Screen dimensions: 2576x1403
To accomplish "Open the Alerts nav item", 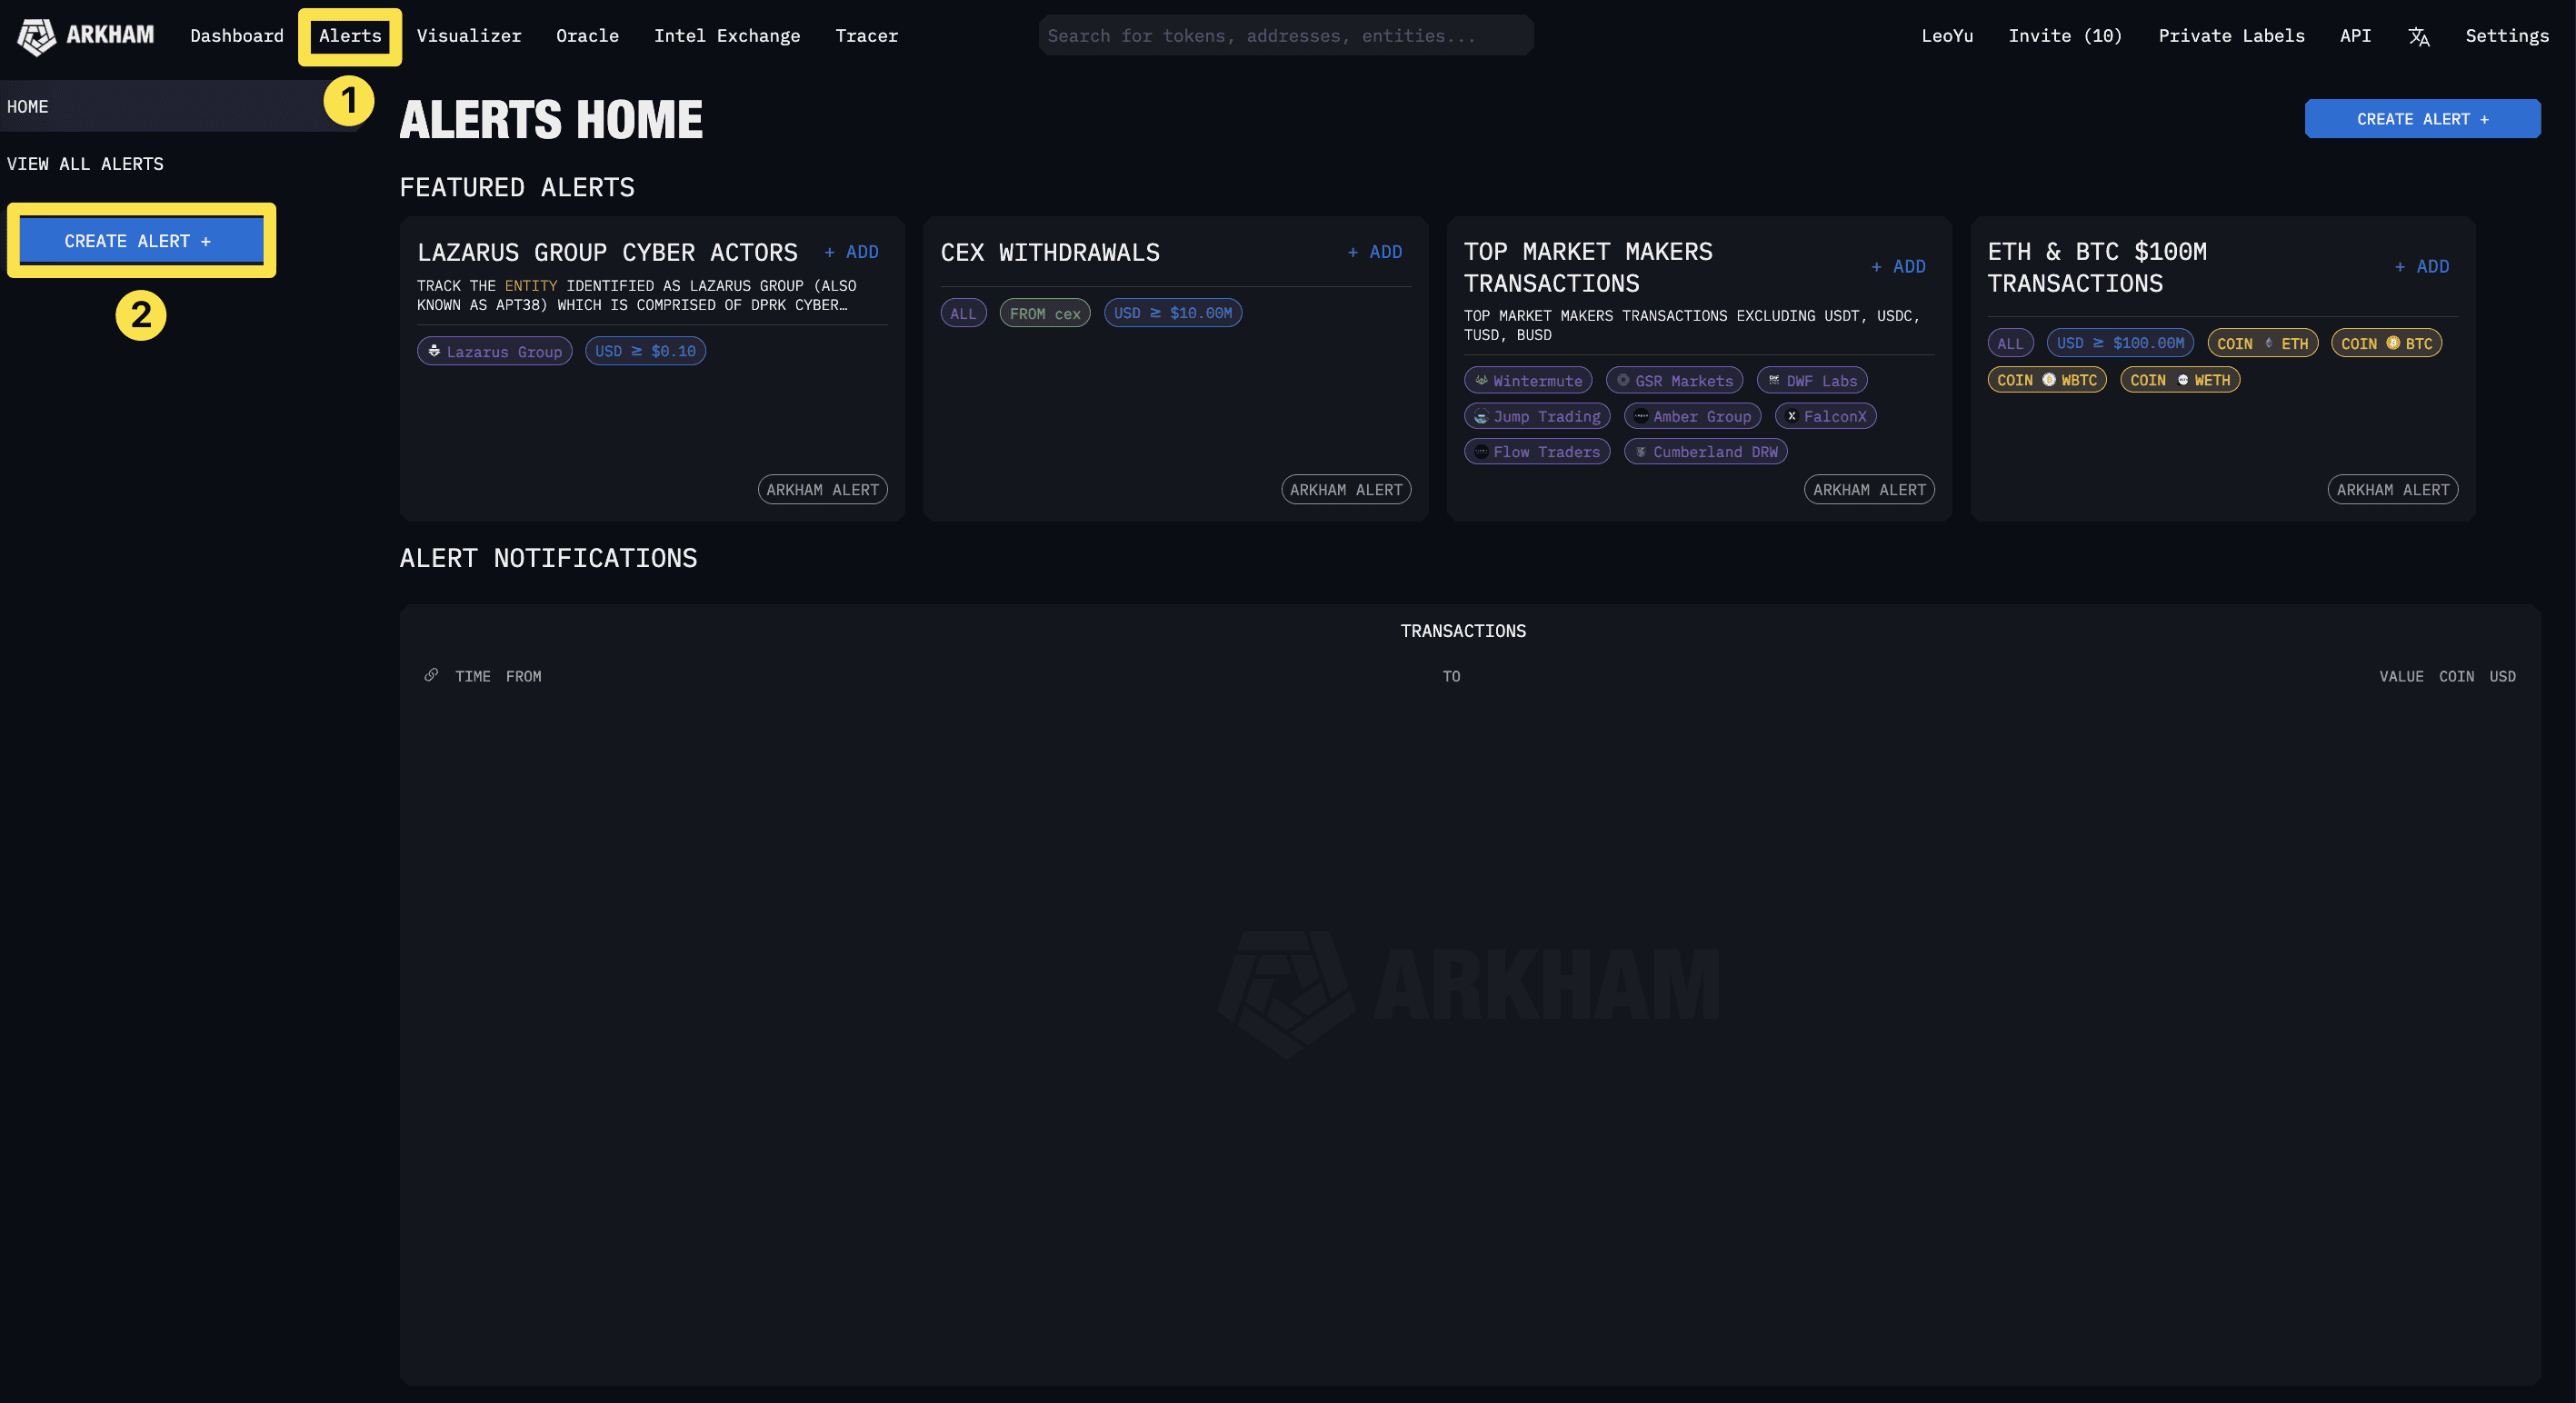I will tap(350, 36).
